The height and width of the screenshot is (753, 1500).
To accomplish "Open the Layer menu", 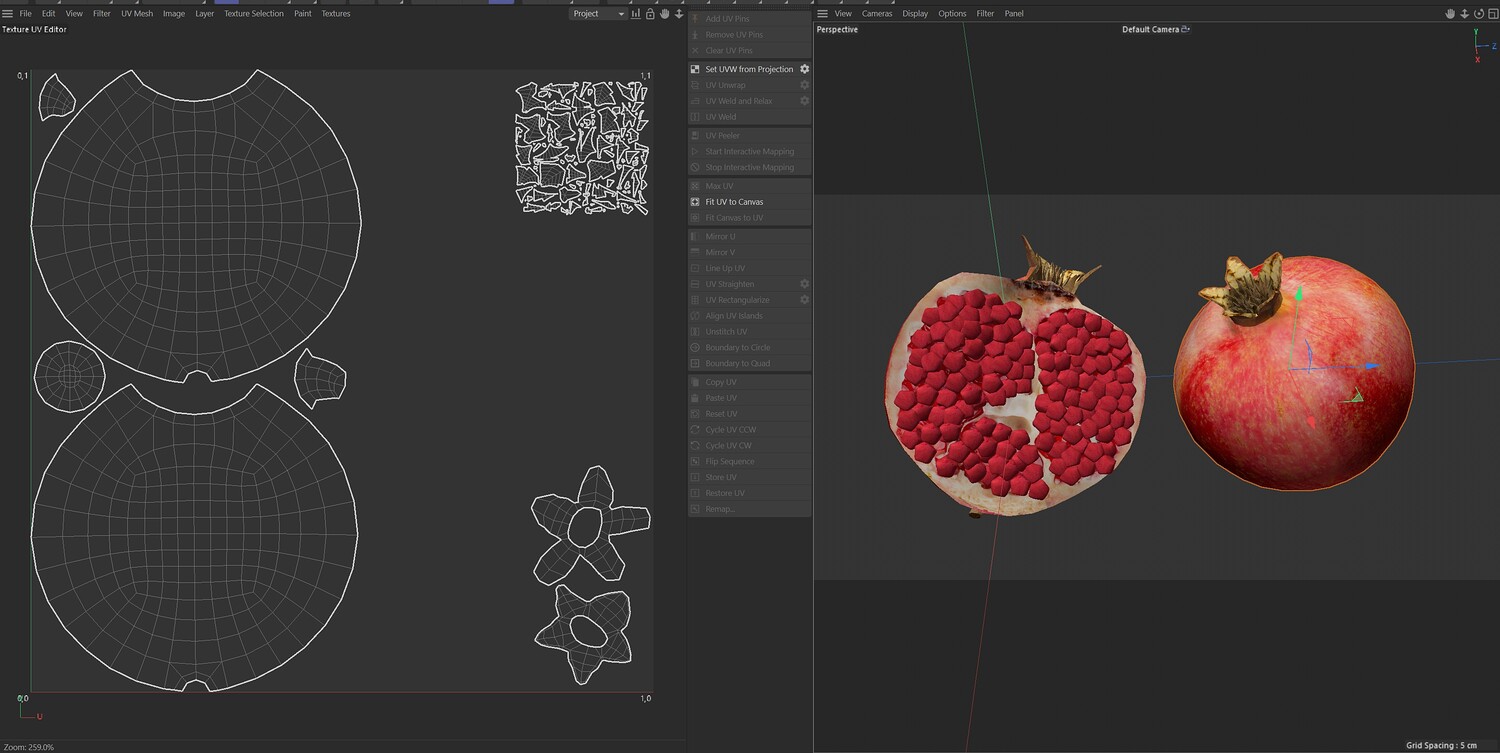I will (x=204, y=14).
